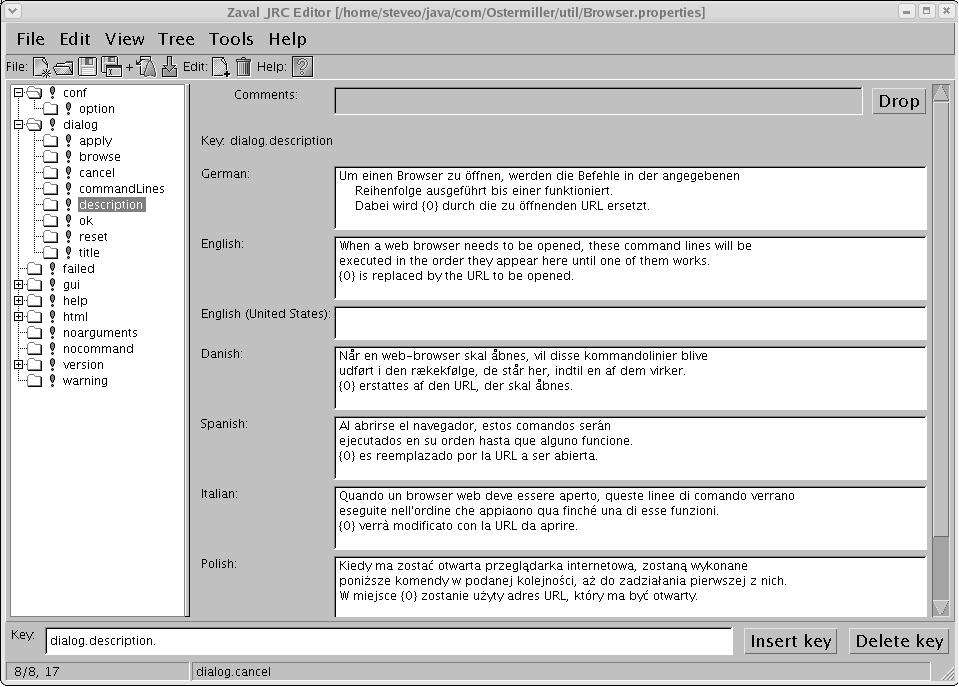
Task: Expand the gui tree node
Action: (18, 284)
